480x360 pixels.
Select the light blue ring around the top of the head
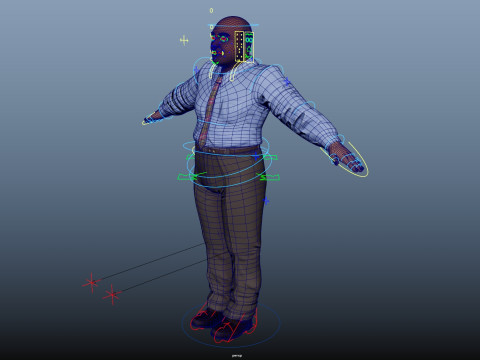click(233, 25)
